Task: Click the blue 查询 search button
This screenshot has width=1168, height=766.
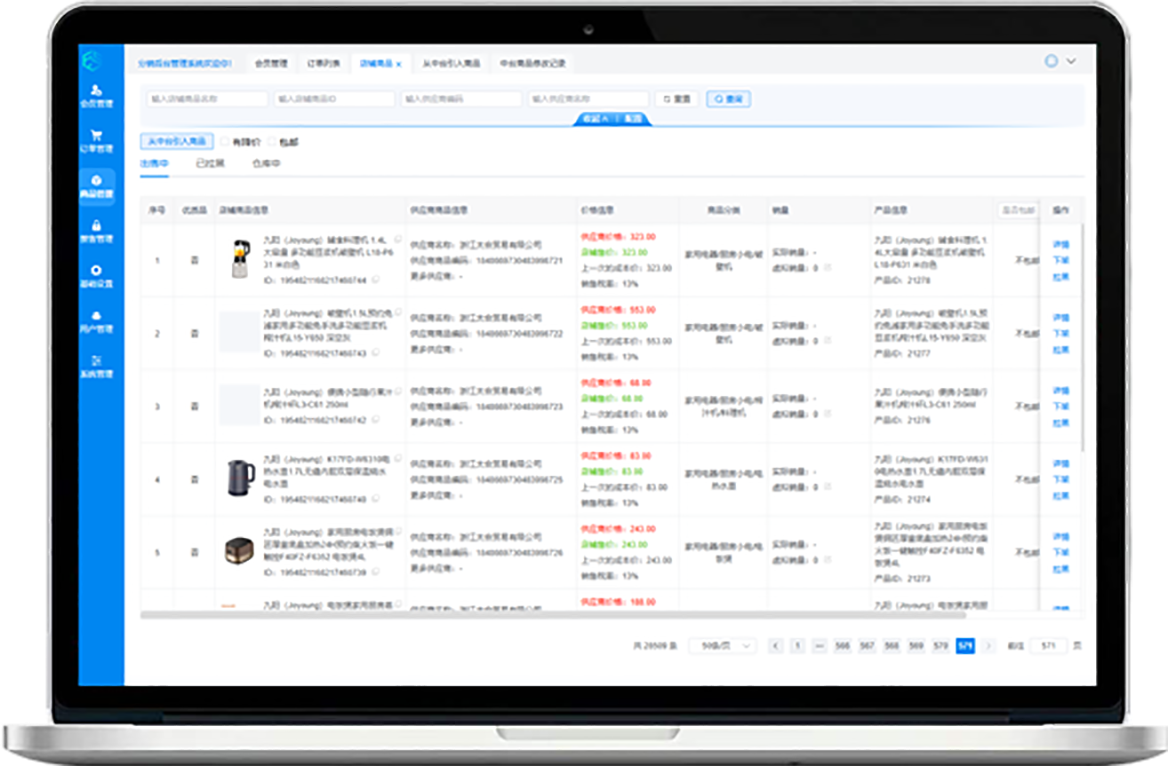Action: click(x=728, y=99)
